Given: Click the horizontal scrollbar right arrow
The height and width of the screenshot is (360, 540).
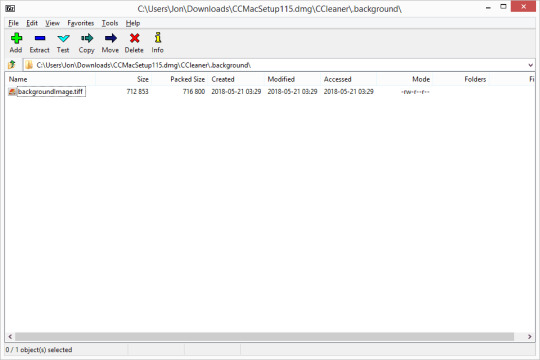Looking at the screenshot, I should coord(530,336).
